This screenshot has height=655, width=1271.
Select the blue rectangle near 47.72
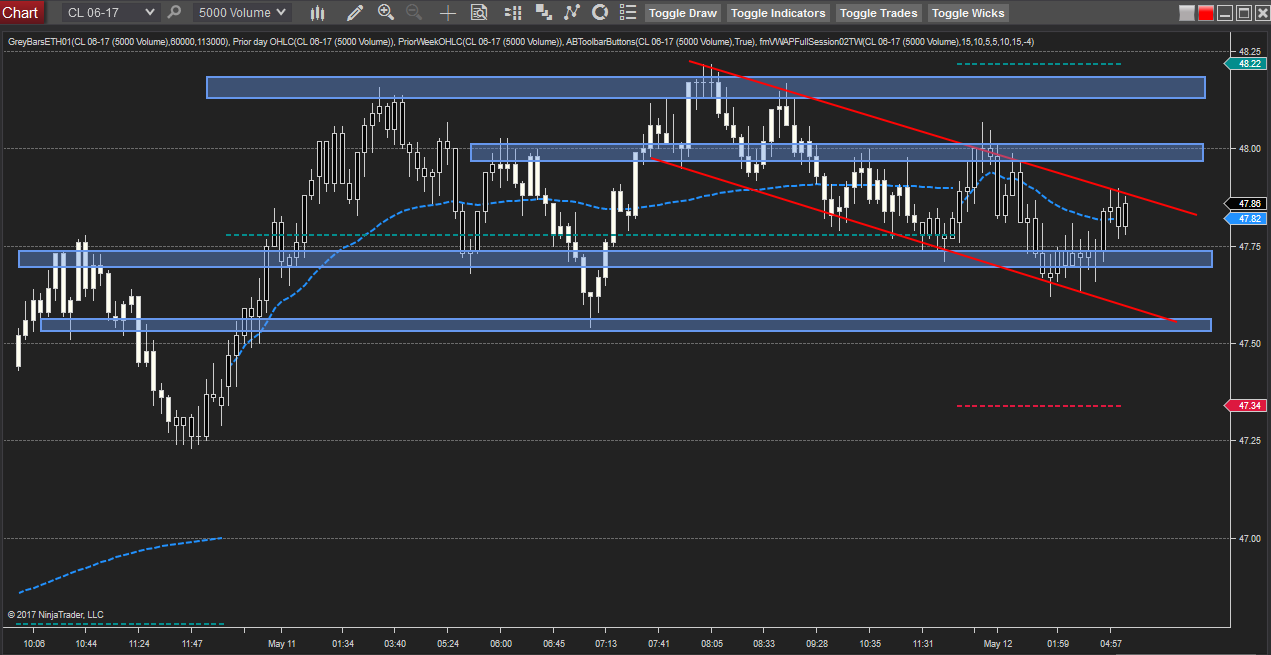pyautogui.click(x=615, y=258)
